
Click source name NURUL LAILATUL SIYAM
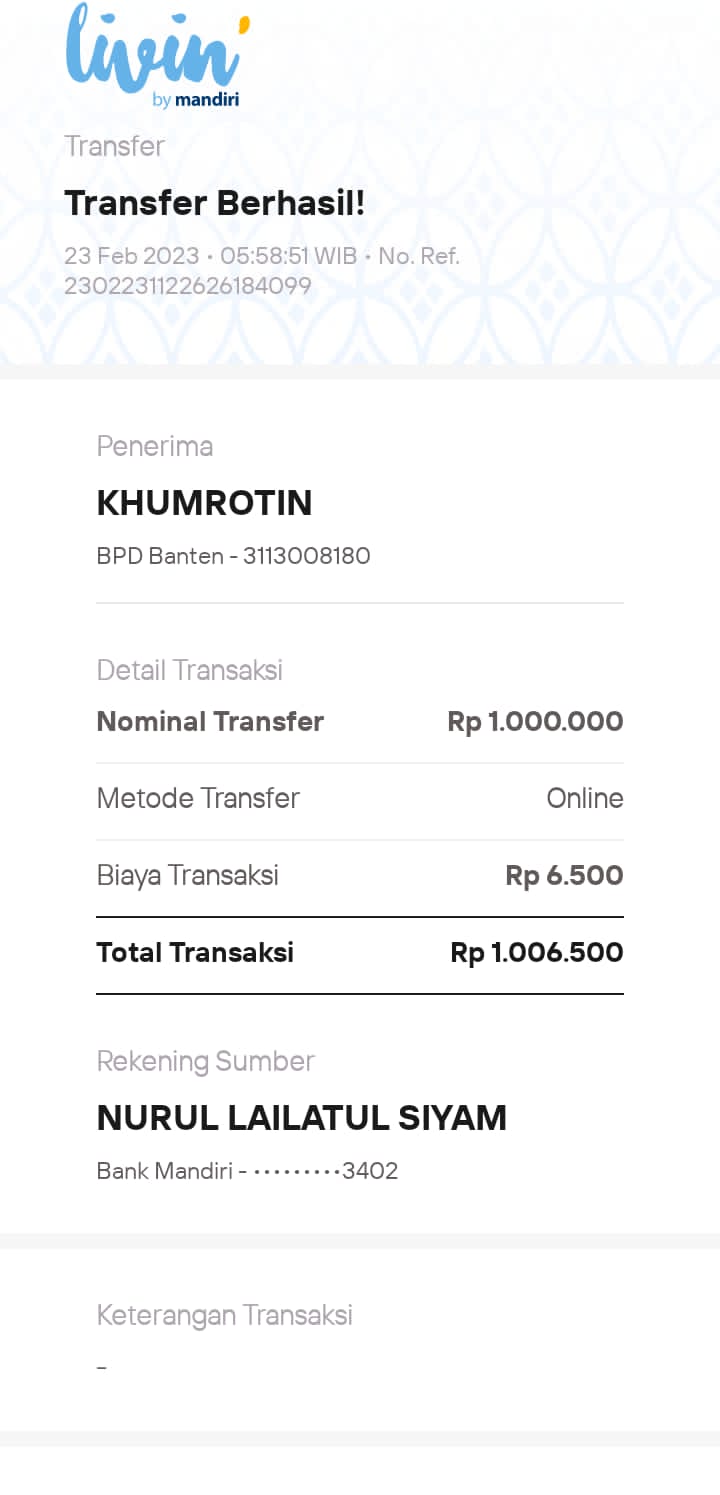coord(301,1118)
